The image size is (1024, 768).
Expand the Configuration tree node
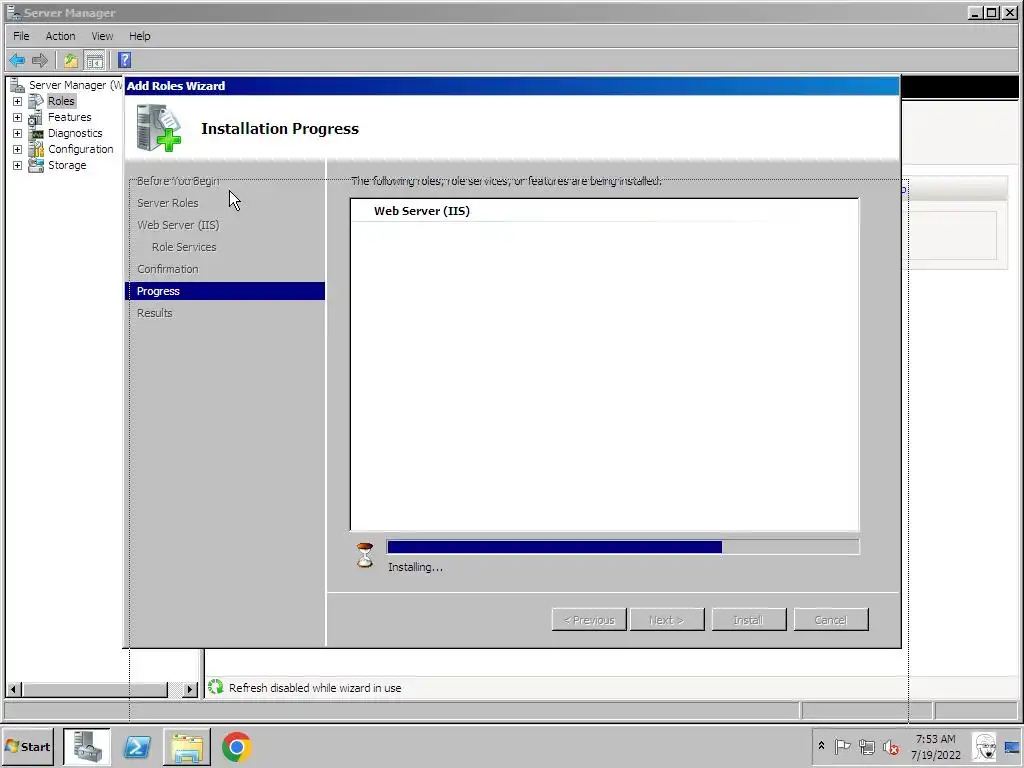tap(18, 150)
